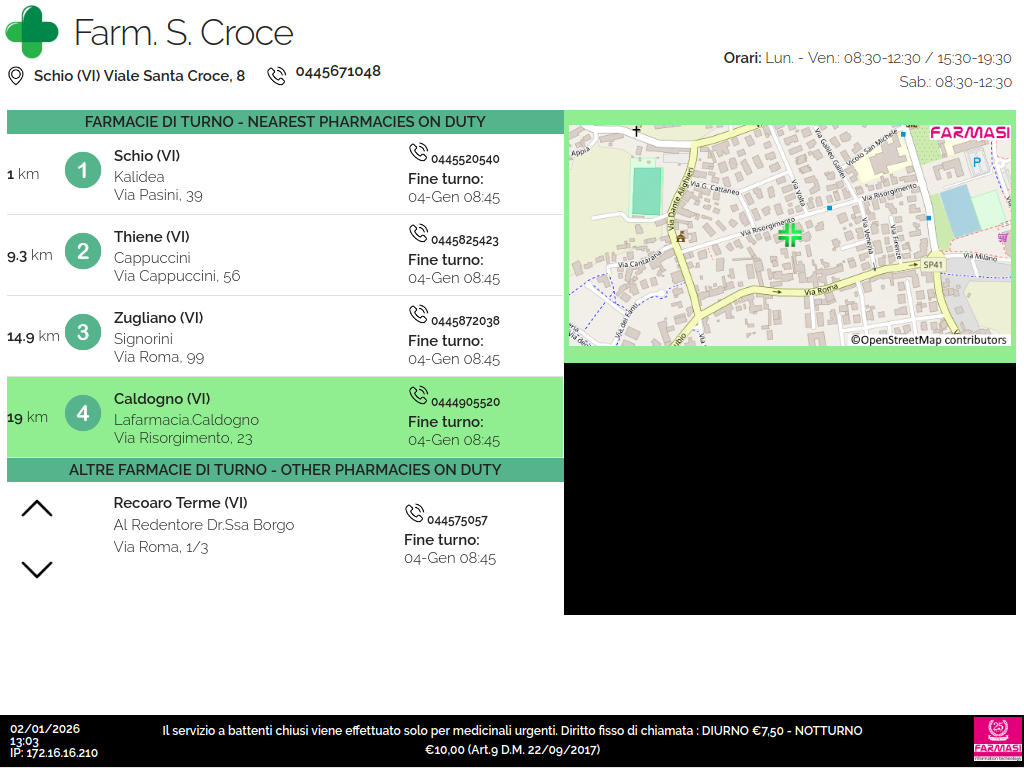Click the parking P symbol on map
1024x768 pixels.
(x=976, y=161)
